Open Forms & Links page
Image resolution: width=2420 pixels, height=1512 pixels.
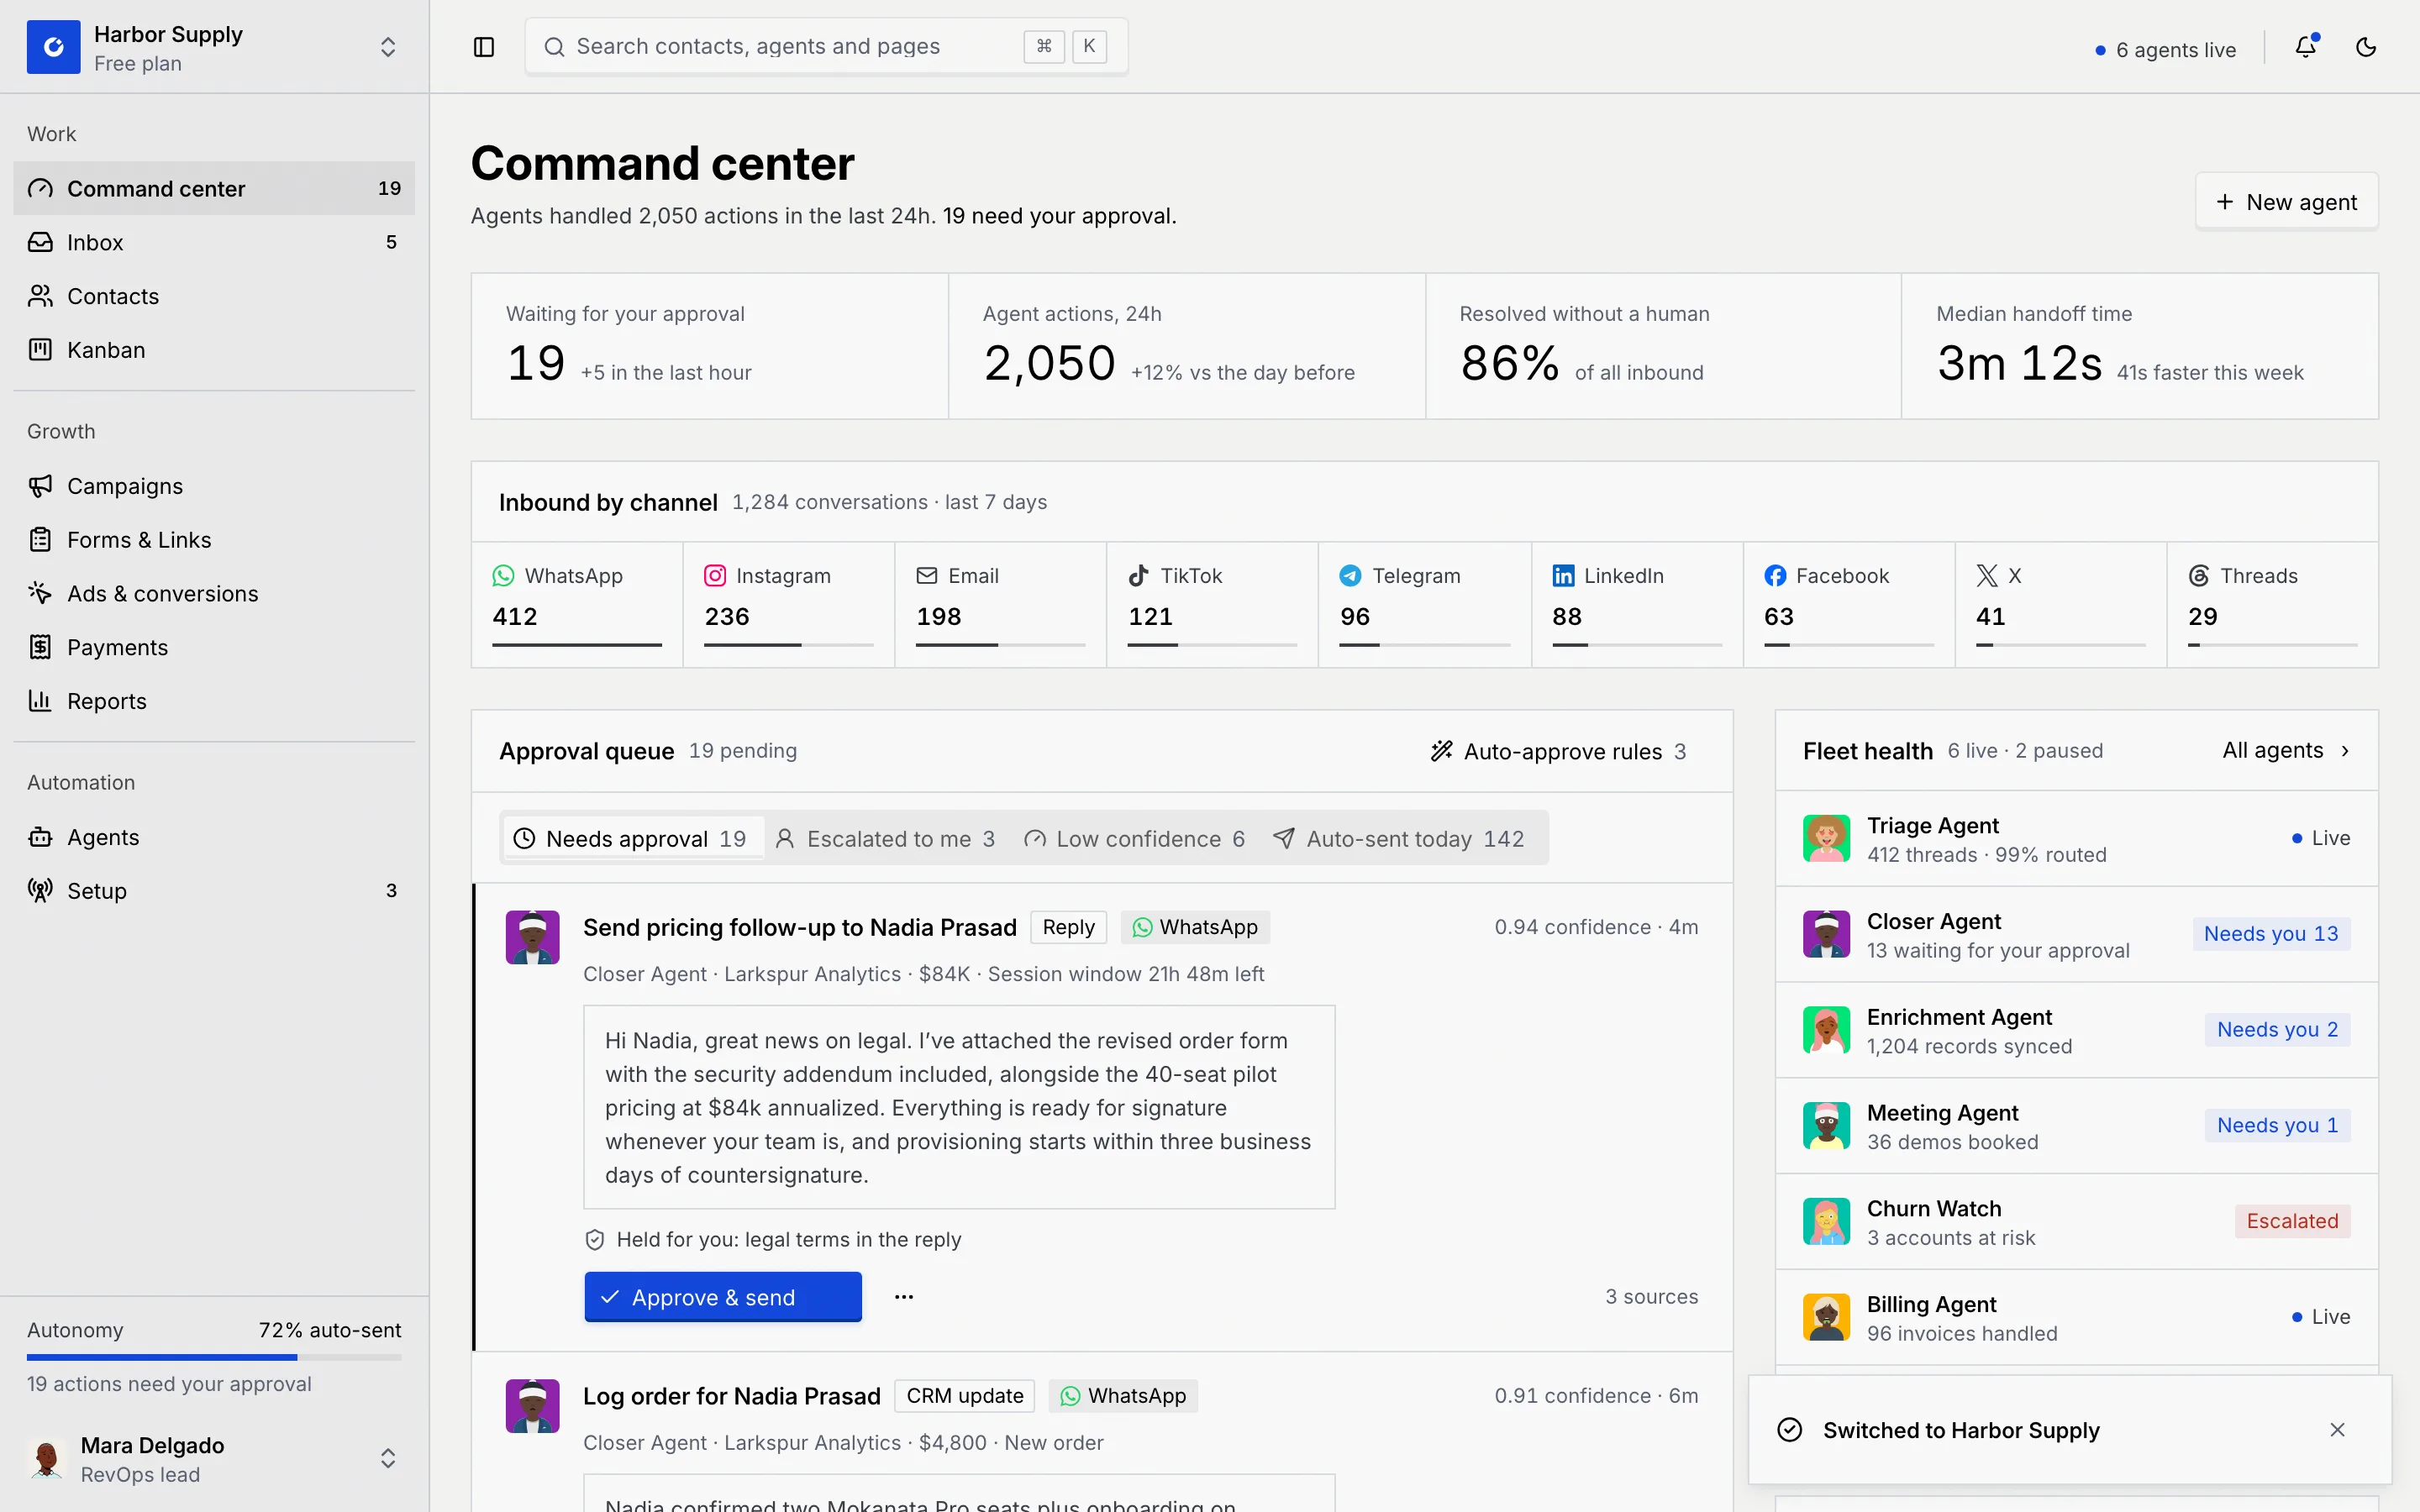coord(214,540)
